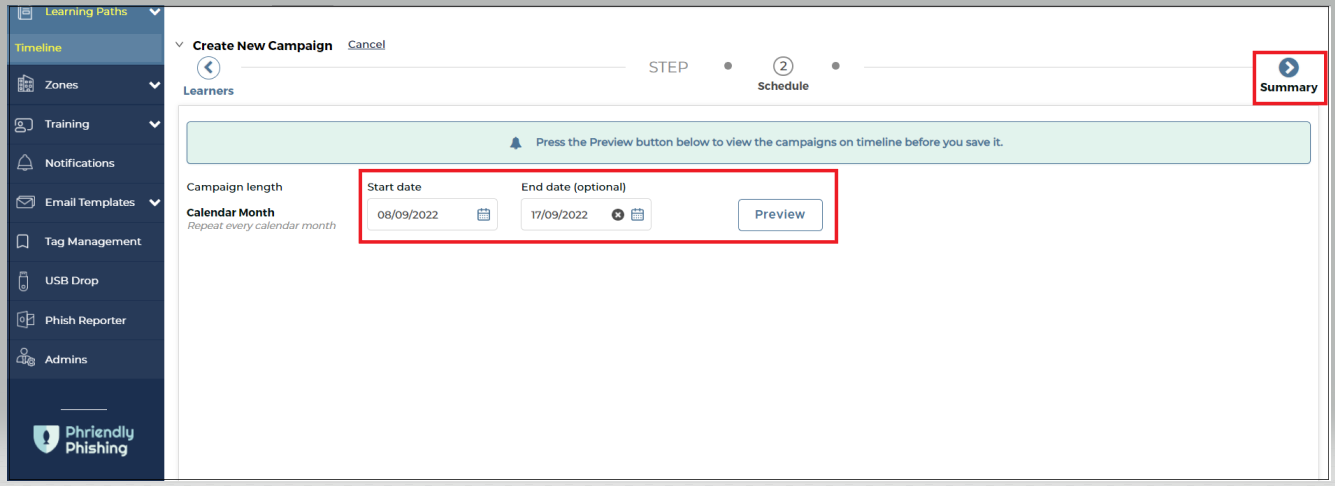Select USB Drop drive icon
Image resolution: width=1335 pixels, height=486 pixels.
click(x=24, y=281)
